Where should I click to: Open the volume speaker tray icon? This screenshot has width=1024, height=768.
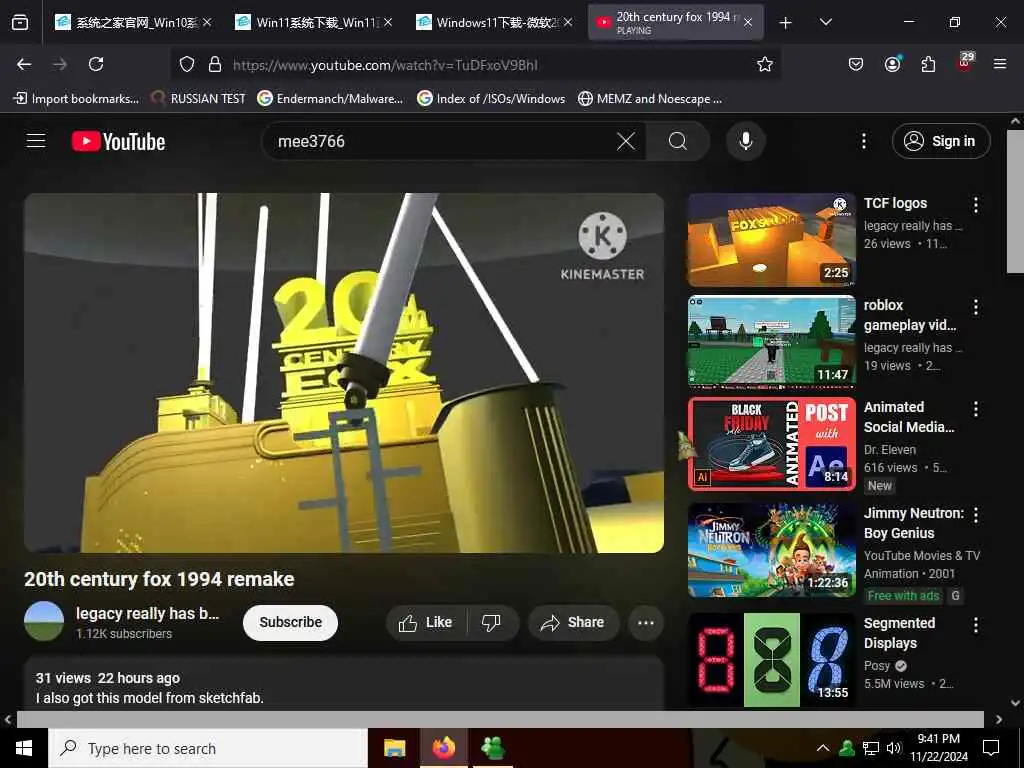pos(894,748)
